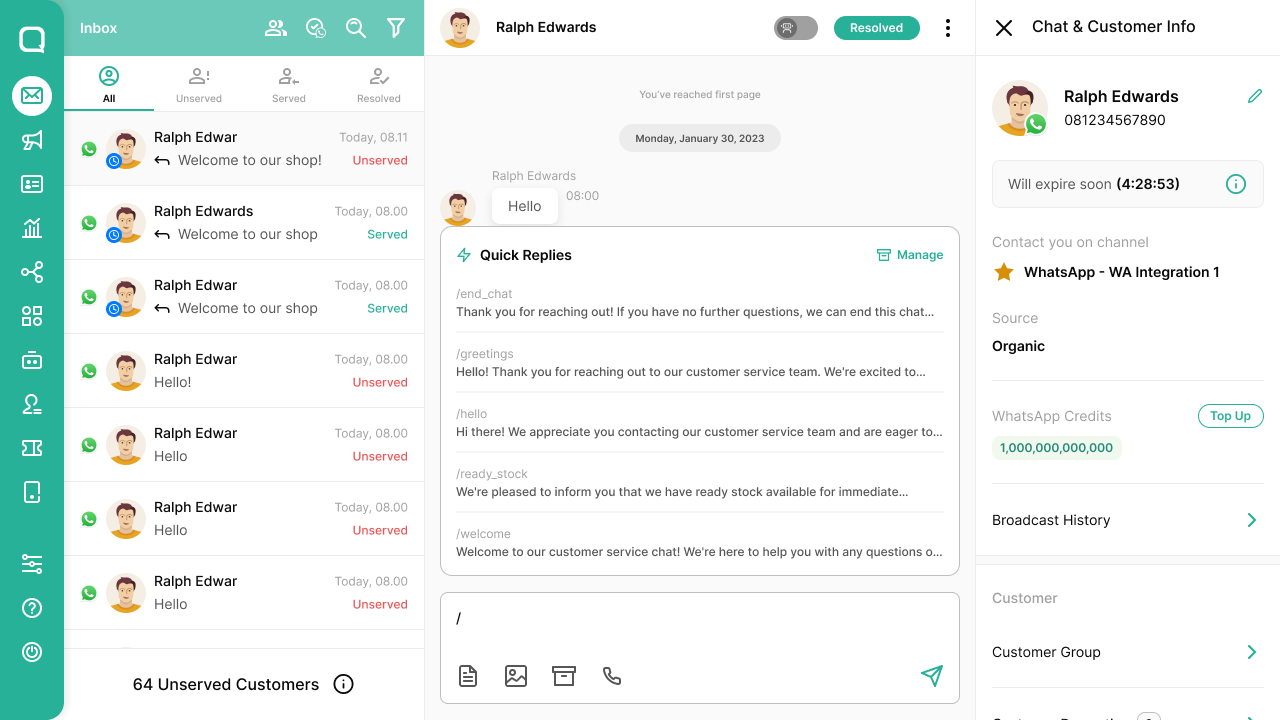The image size is (1280, 720).
Task: Open the conversation with message Hello!
Action: pos(244,371)
